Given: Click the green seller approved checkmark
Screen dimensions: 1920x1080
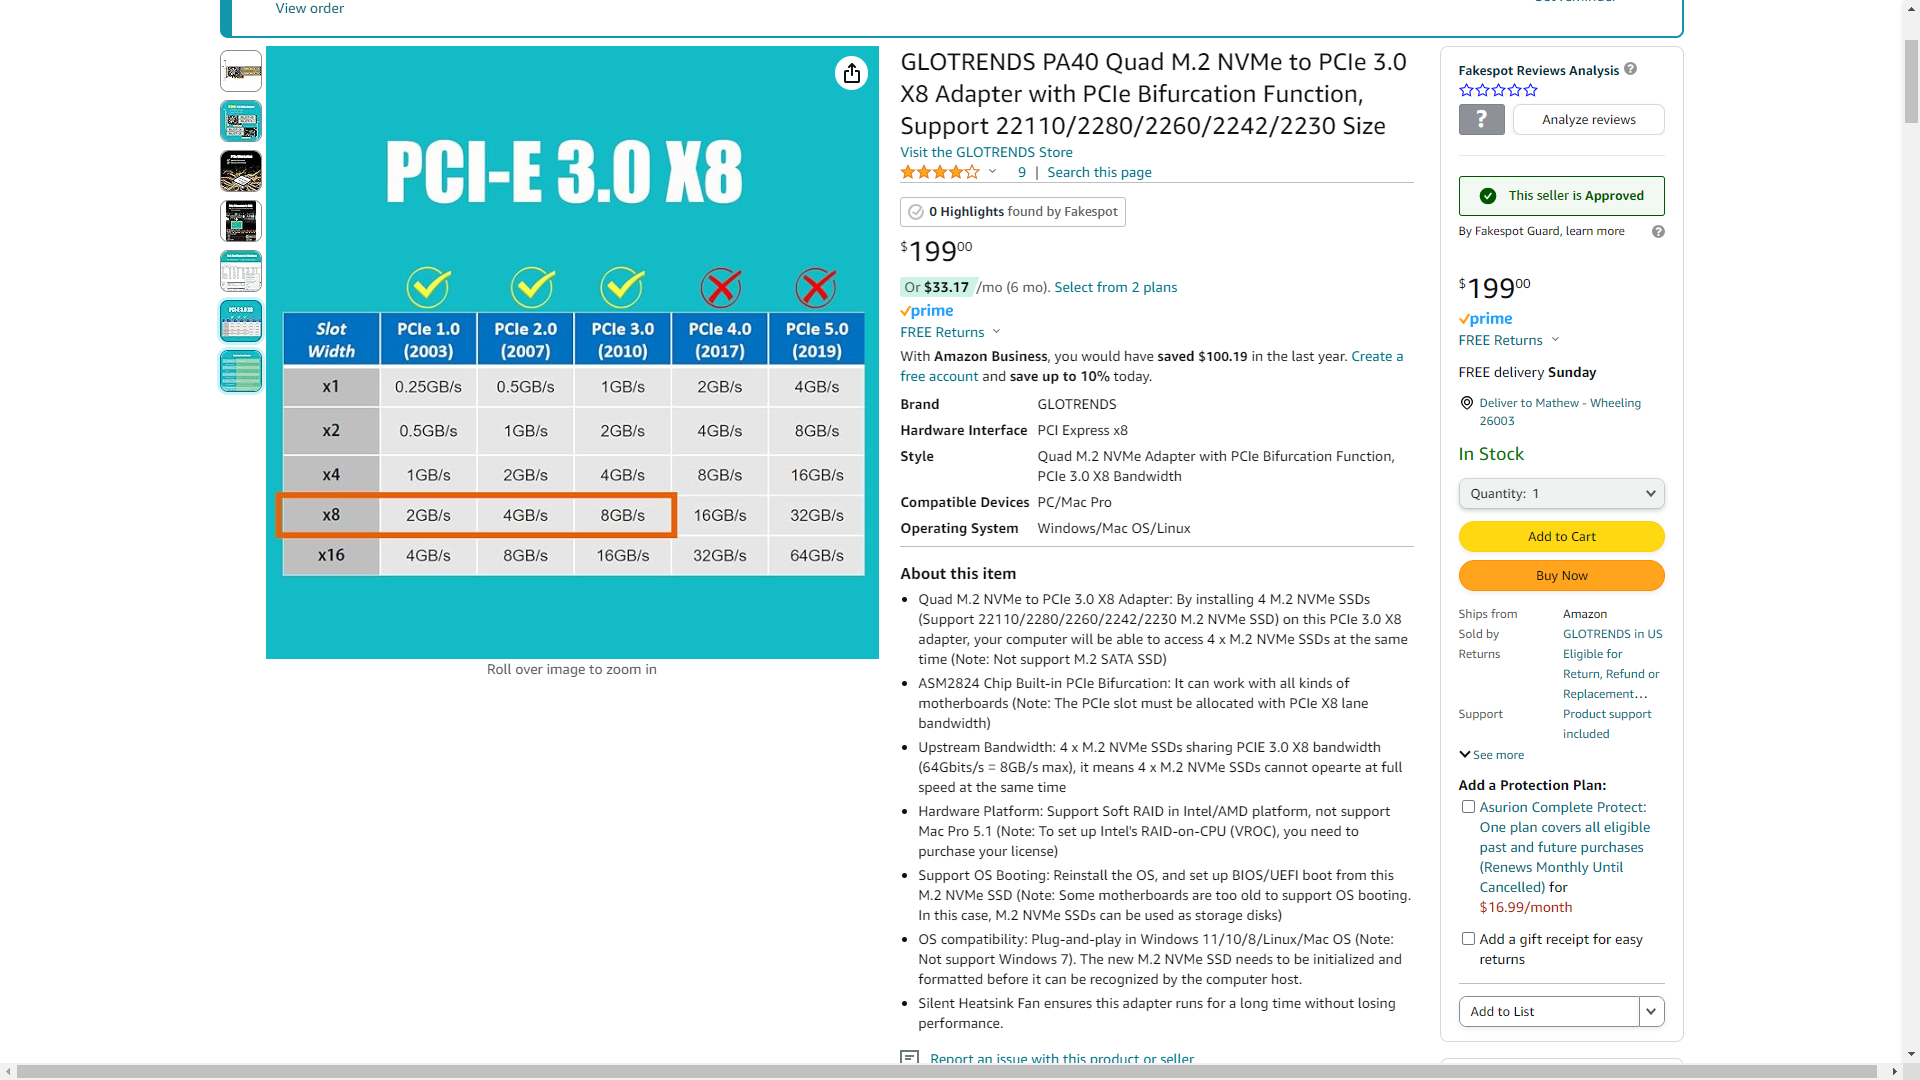Looking at the screenshot, I should [x=1488, y=196].
